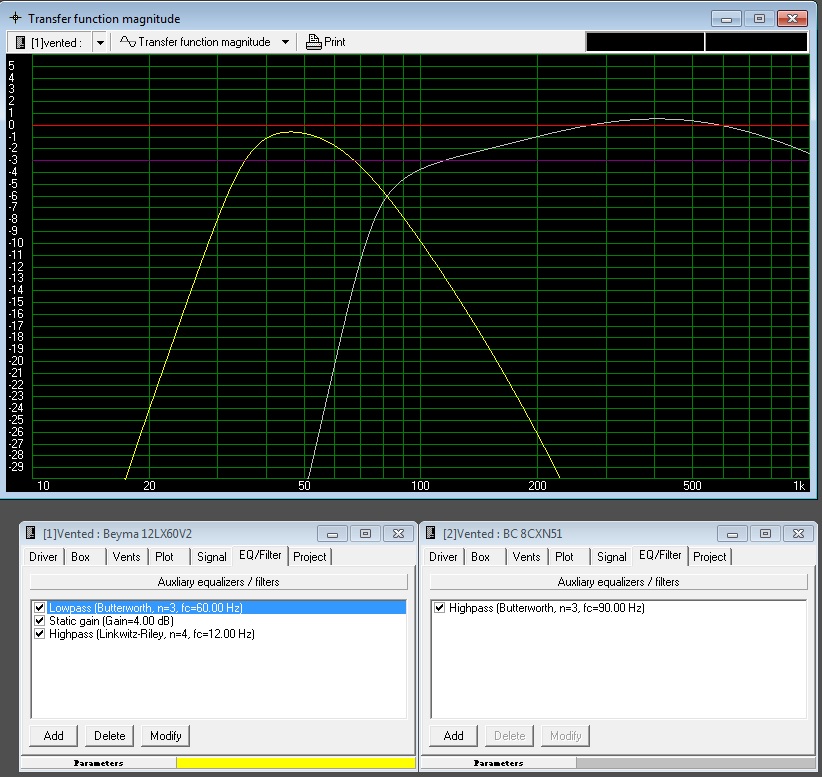Image resolution: width=822 pixels, height=777 pixels.
Task: Toggle the Static gain 4.00 dB checkbox
Action: pos(40,620)
